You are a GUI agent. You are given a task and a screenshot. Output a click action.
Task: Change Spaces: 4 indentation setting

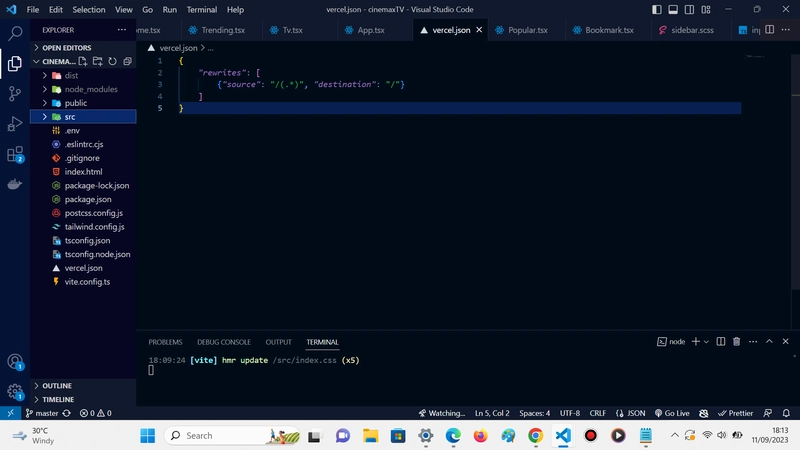point(534,413)
